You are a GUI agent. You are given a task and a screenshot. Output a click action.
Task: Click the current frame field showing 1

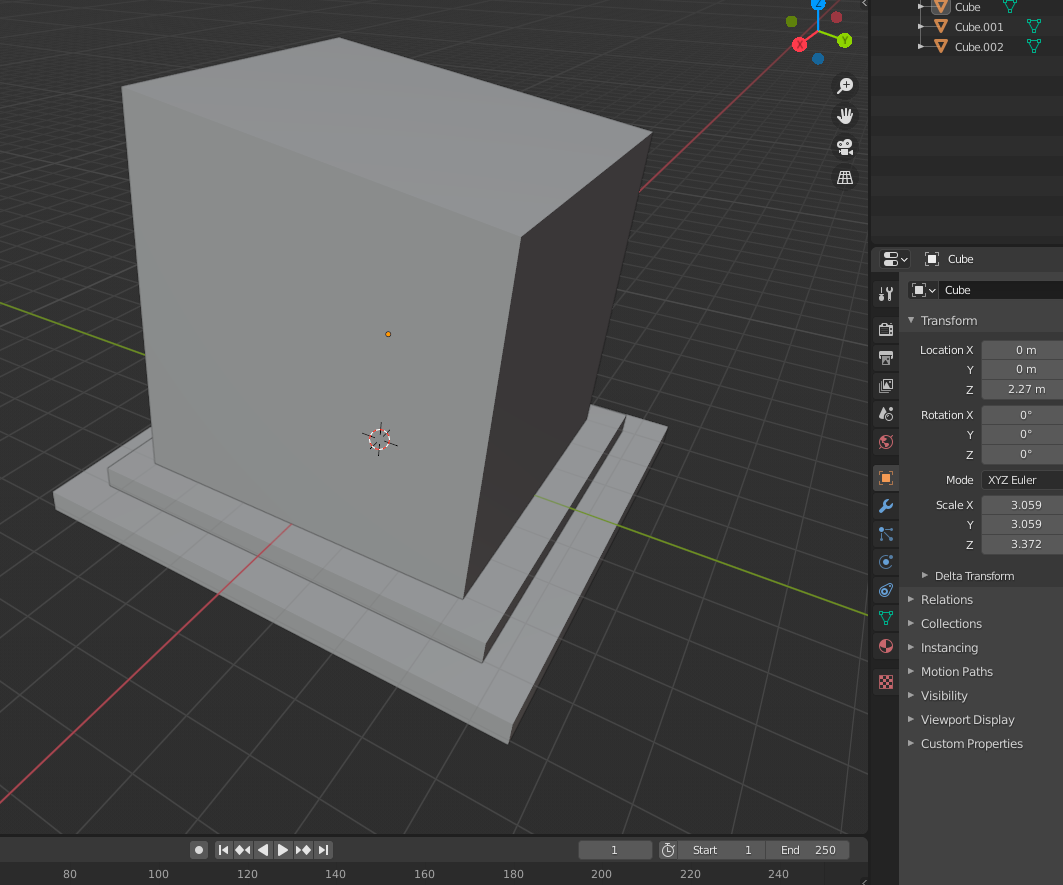point(615,850)
